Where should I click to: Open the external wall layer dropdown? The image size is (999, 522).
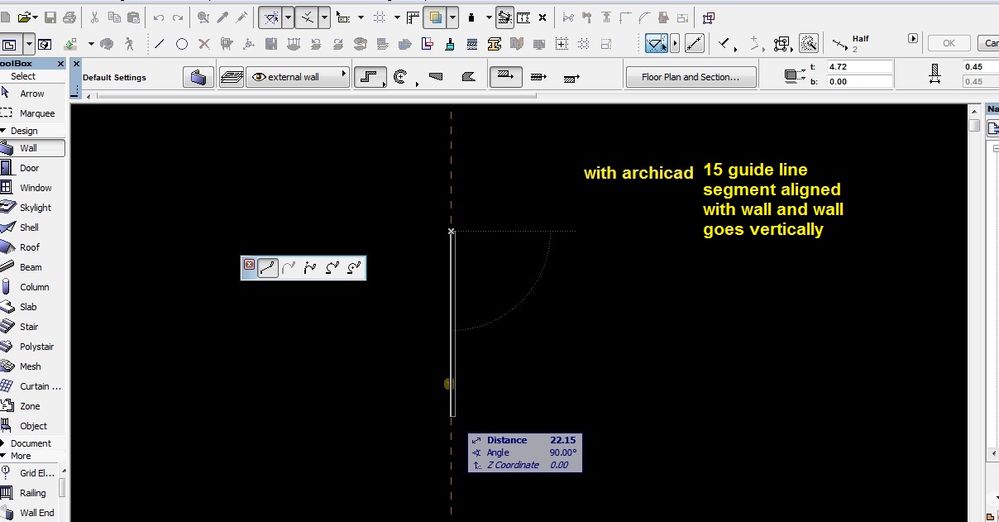(x=298, y=77)
